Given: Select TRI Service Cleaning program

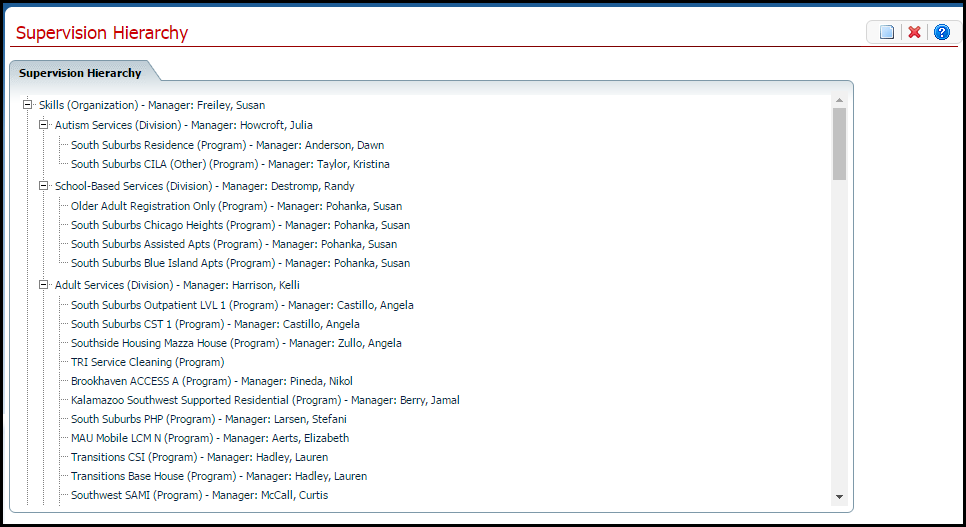Looking at the screenshot, I should coord(147,362).
